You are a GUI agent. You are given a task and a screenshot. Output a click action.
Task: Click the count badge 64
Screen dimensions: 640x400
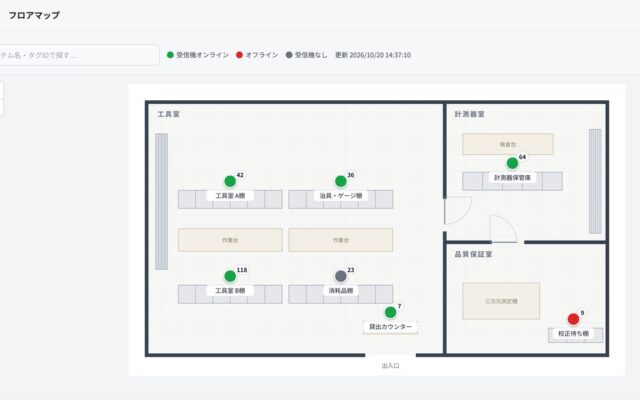tap(522, 157)
